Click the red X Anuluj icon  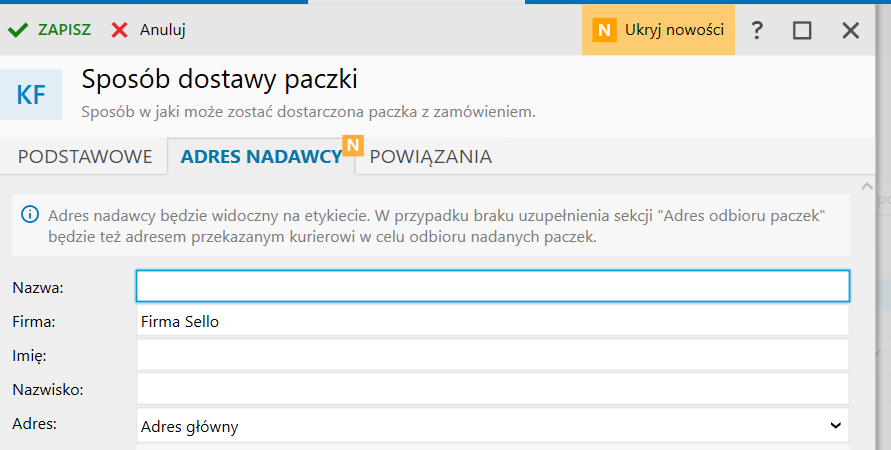click(x=120, y=30)
